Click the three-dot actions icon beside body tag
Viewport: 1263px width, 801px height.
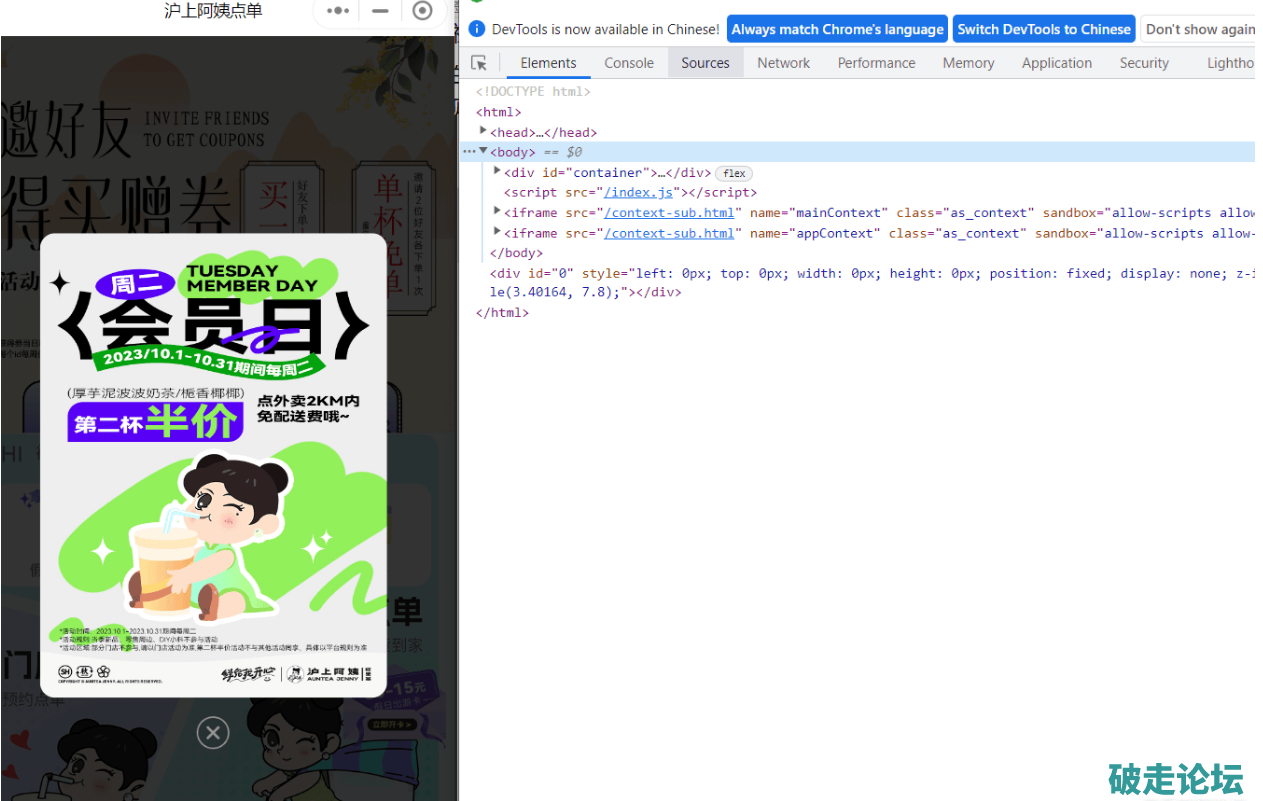[x=468, y=152]
